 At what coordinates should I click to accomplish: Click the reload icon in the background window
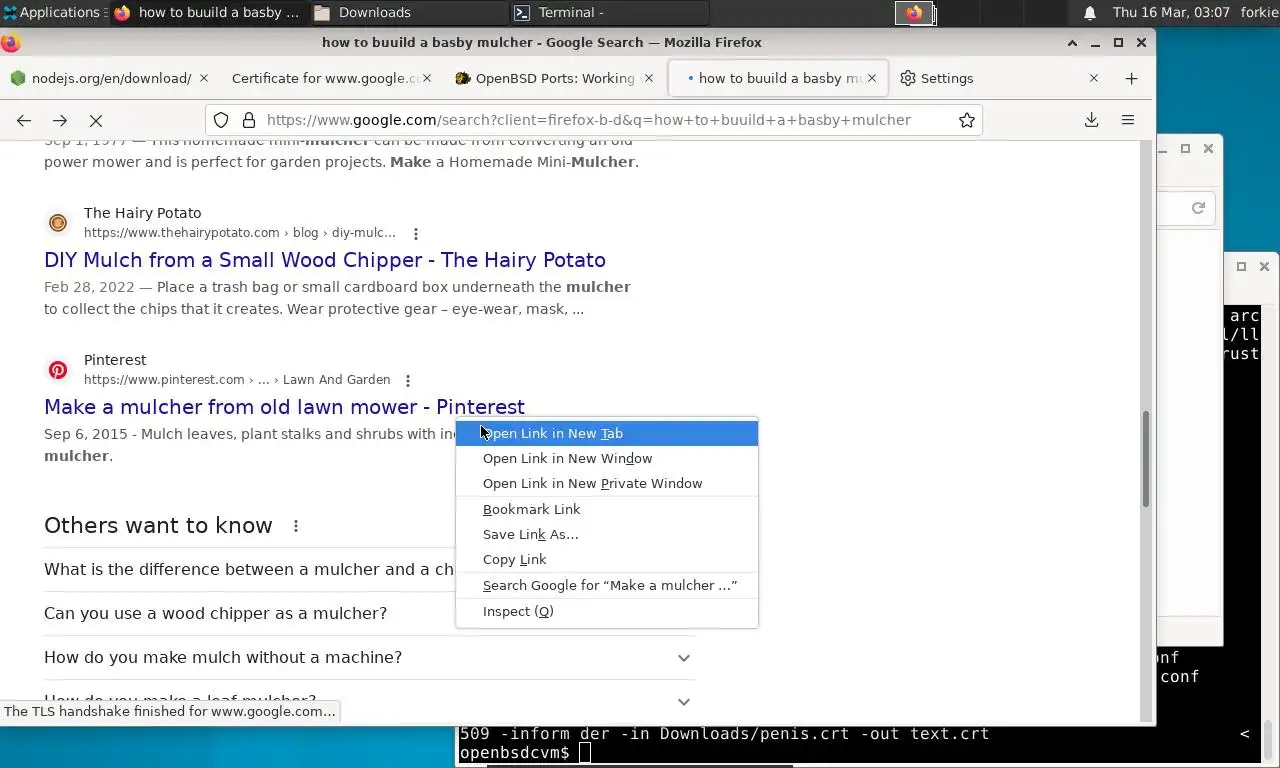click(1198, 208)
